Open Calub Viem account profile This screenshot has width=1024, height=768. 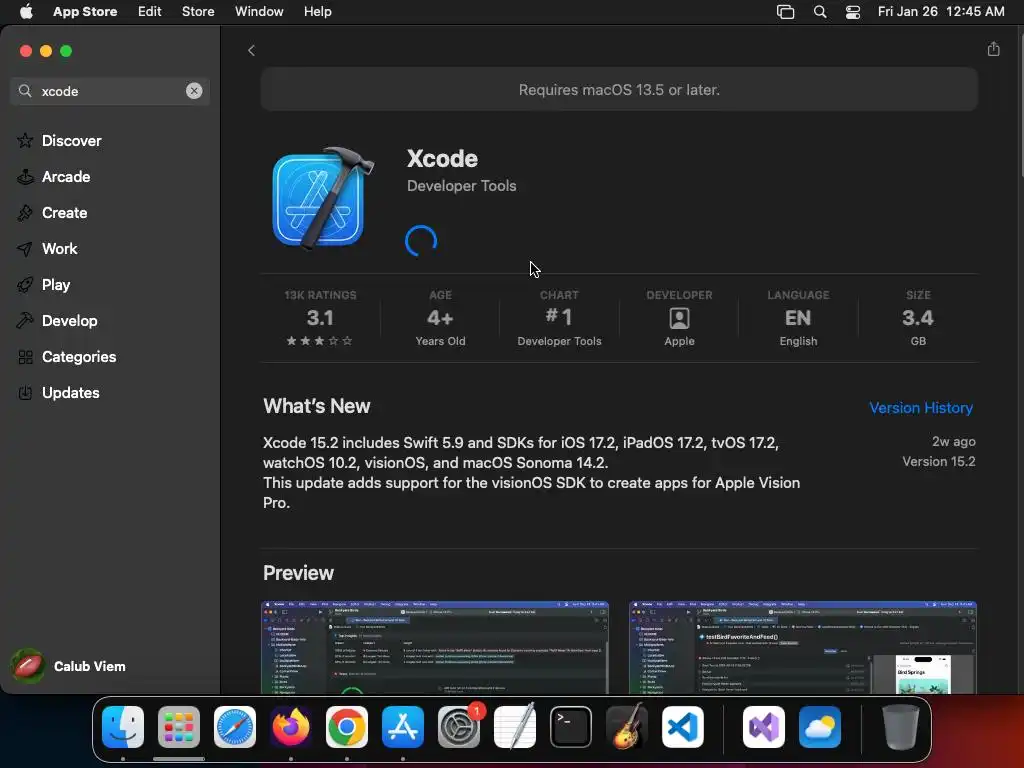[69, 666]
